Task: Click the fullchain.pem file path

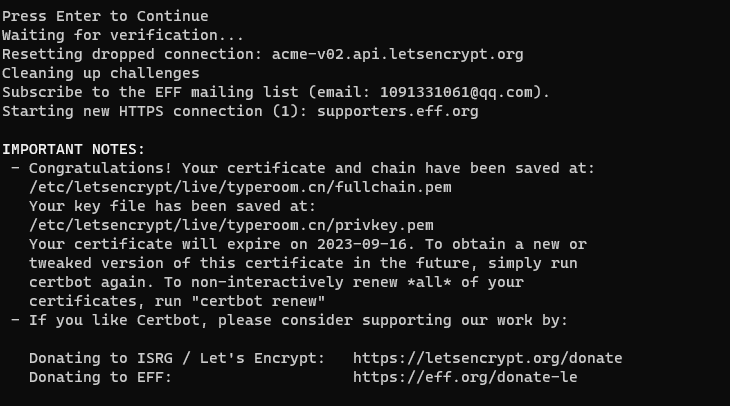Action: tap(240, 187)
